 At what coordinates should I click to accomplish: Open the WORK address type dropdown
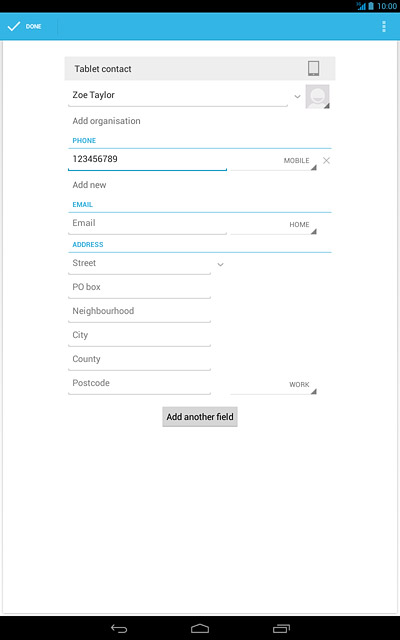(x=273, y=384)
